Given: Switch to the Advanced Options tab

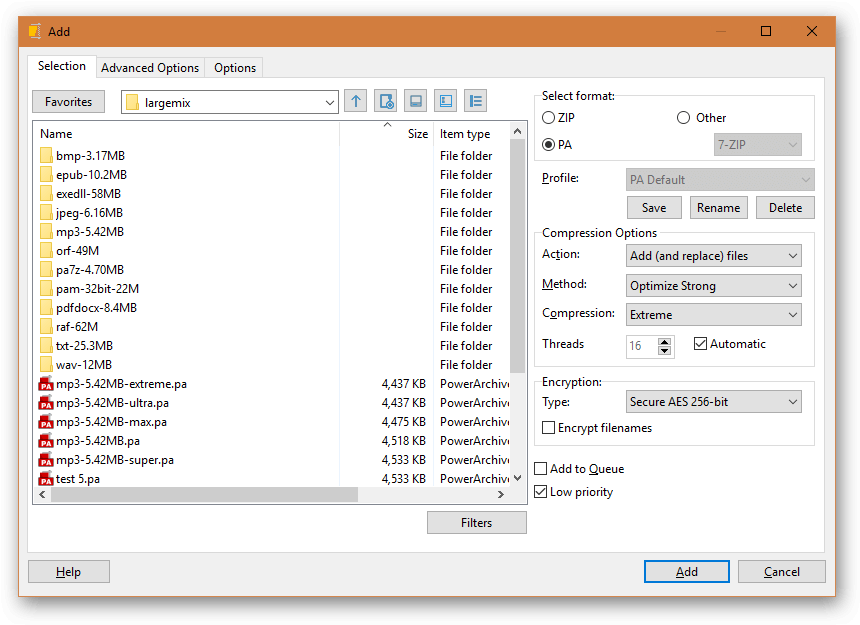Looking at the screenshot, I should (150, 68).
